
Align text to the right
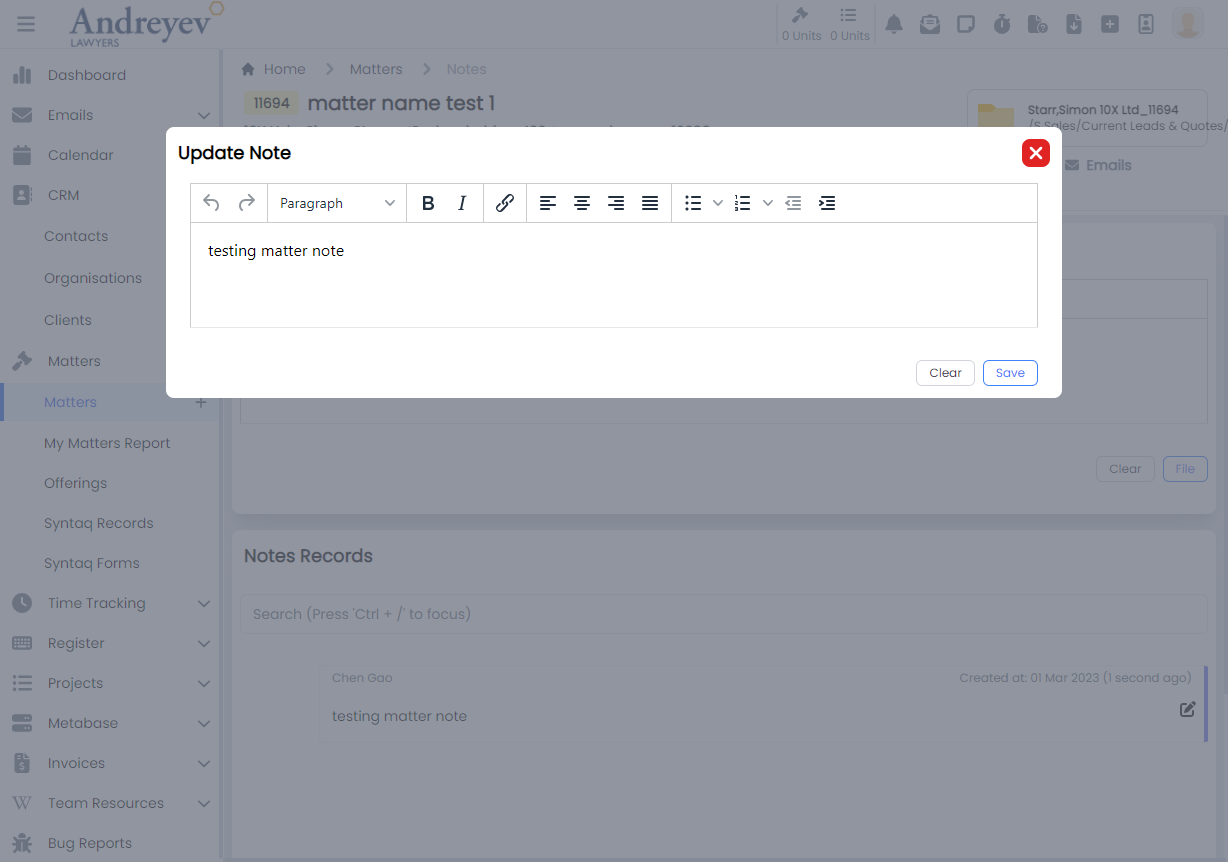click(x=616, y=203)
